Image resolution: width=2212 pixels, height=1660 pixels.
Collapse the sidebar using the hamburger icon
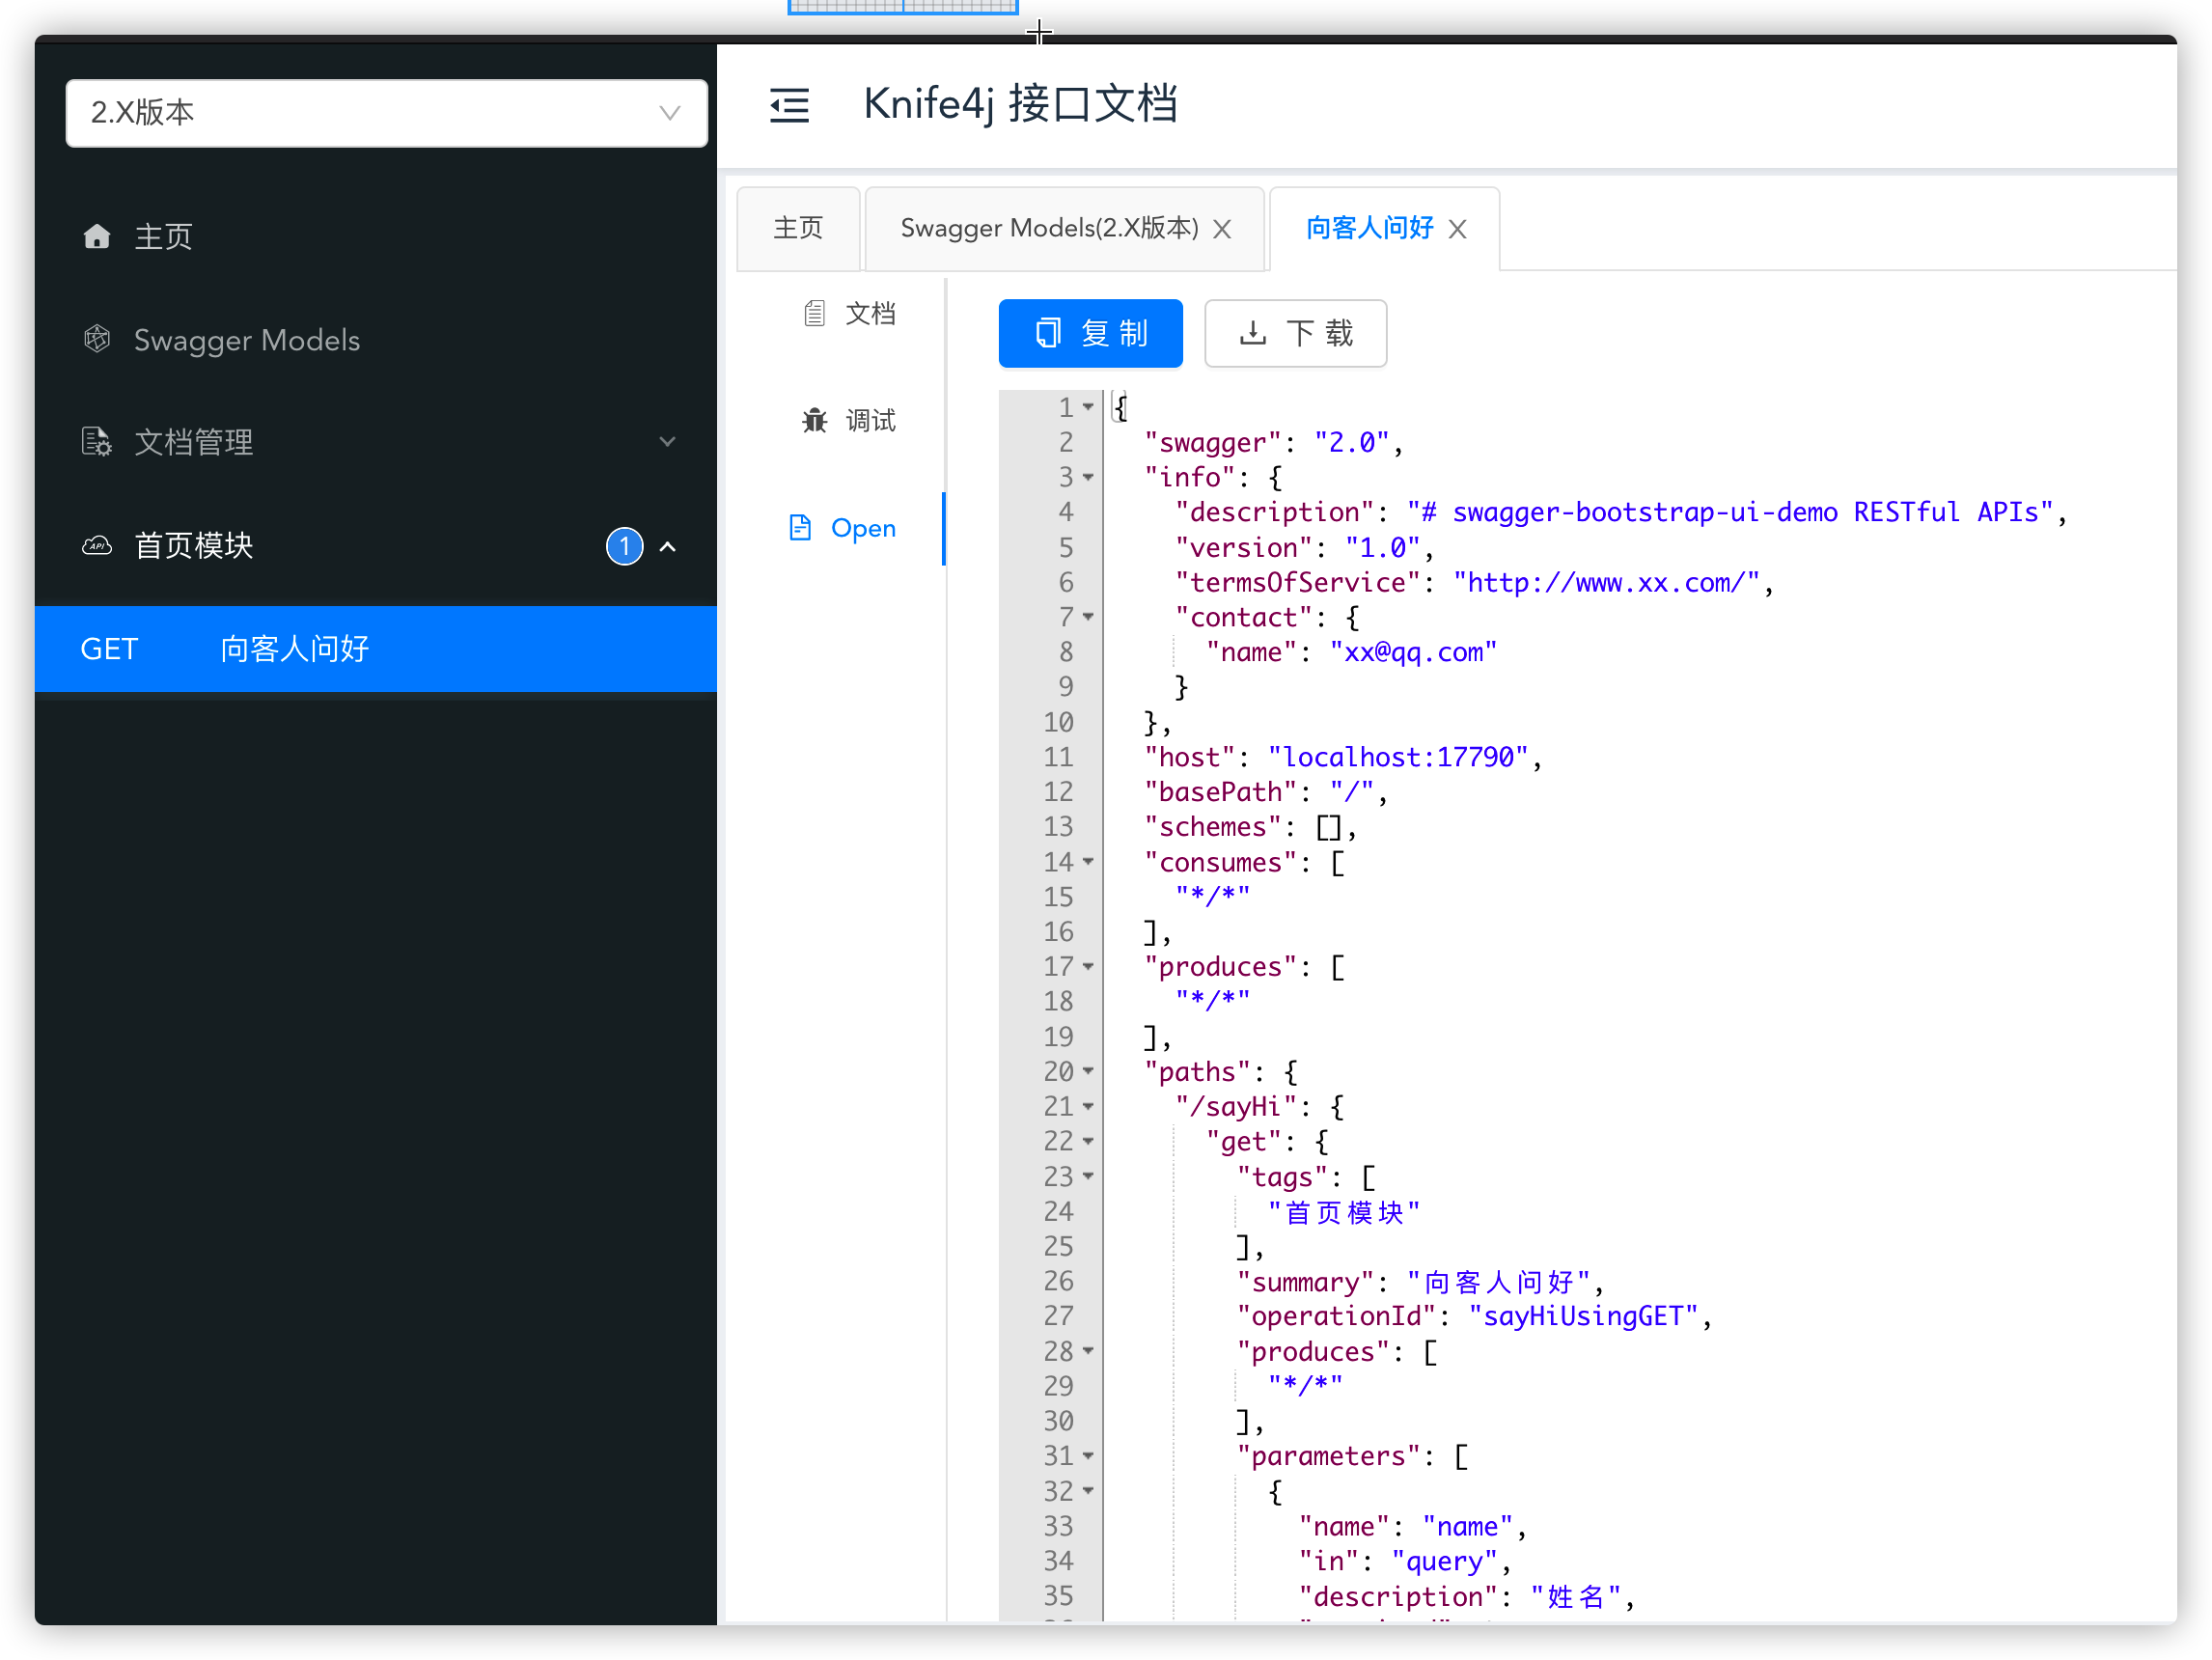click(789, 105)
